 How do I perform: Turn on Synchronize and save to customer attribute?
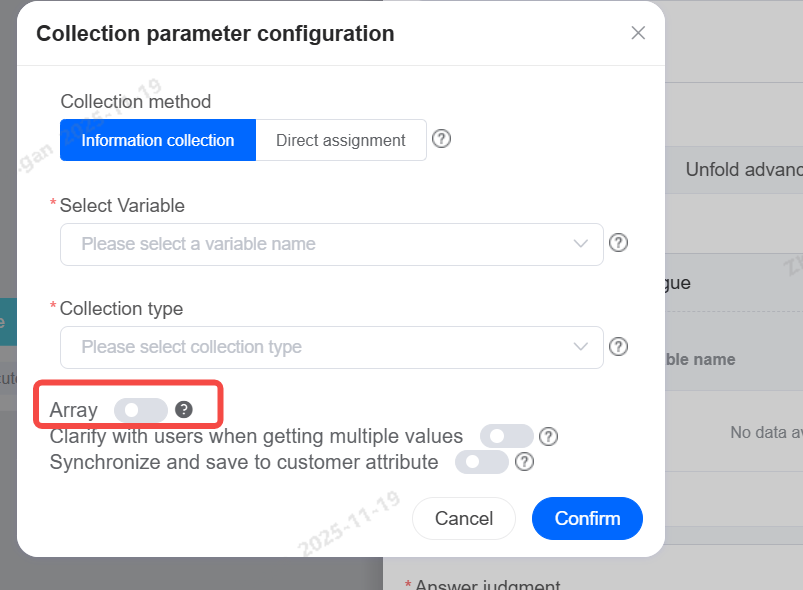pos(481,462)
